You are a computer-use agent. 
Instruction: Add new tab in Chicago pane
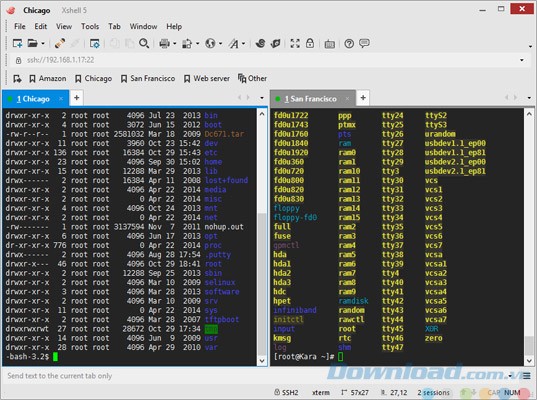[x=77, y=98]
